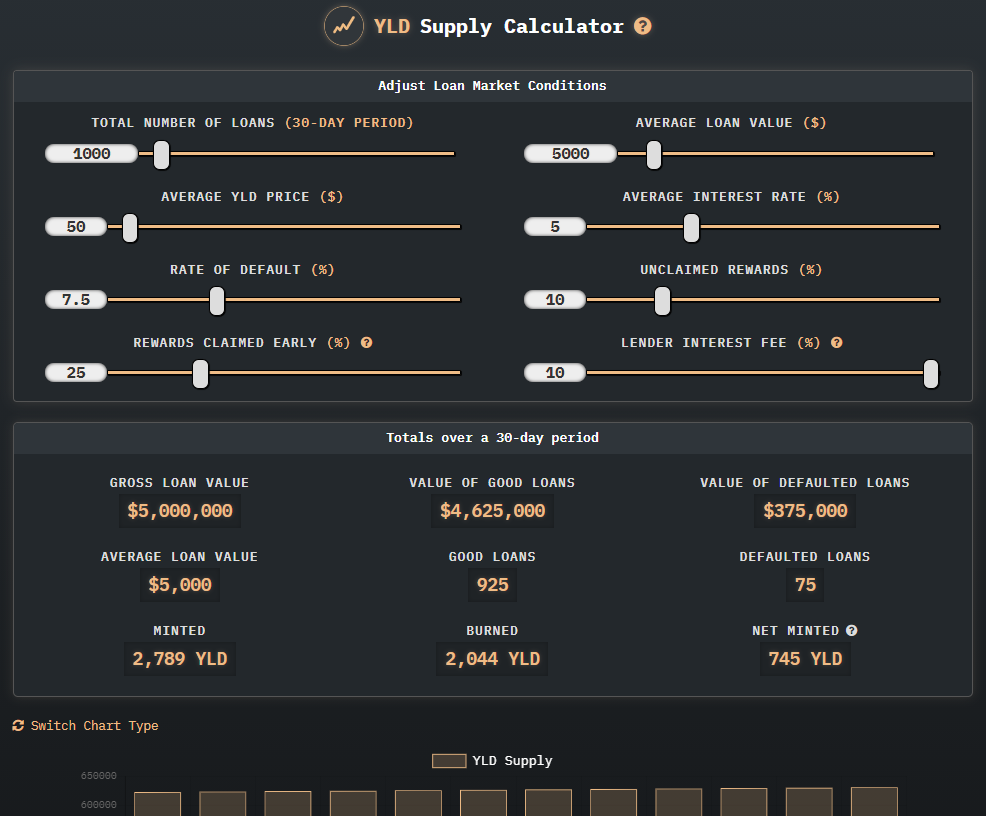Click the Net Minted help icon

pyautogui.click(x=851, y=631)
